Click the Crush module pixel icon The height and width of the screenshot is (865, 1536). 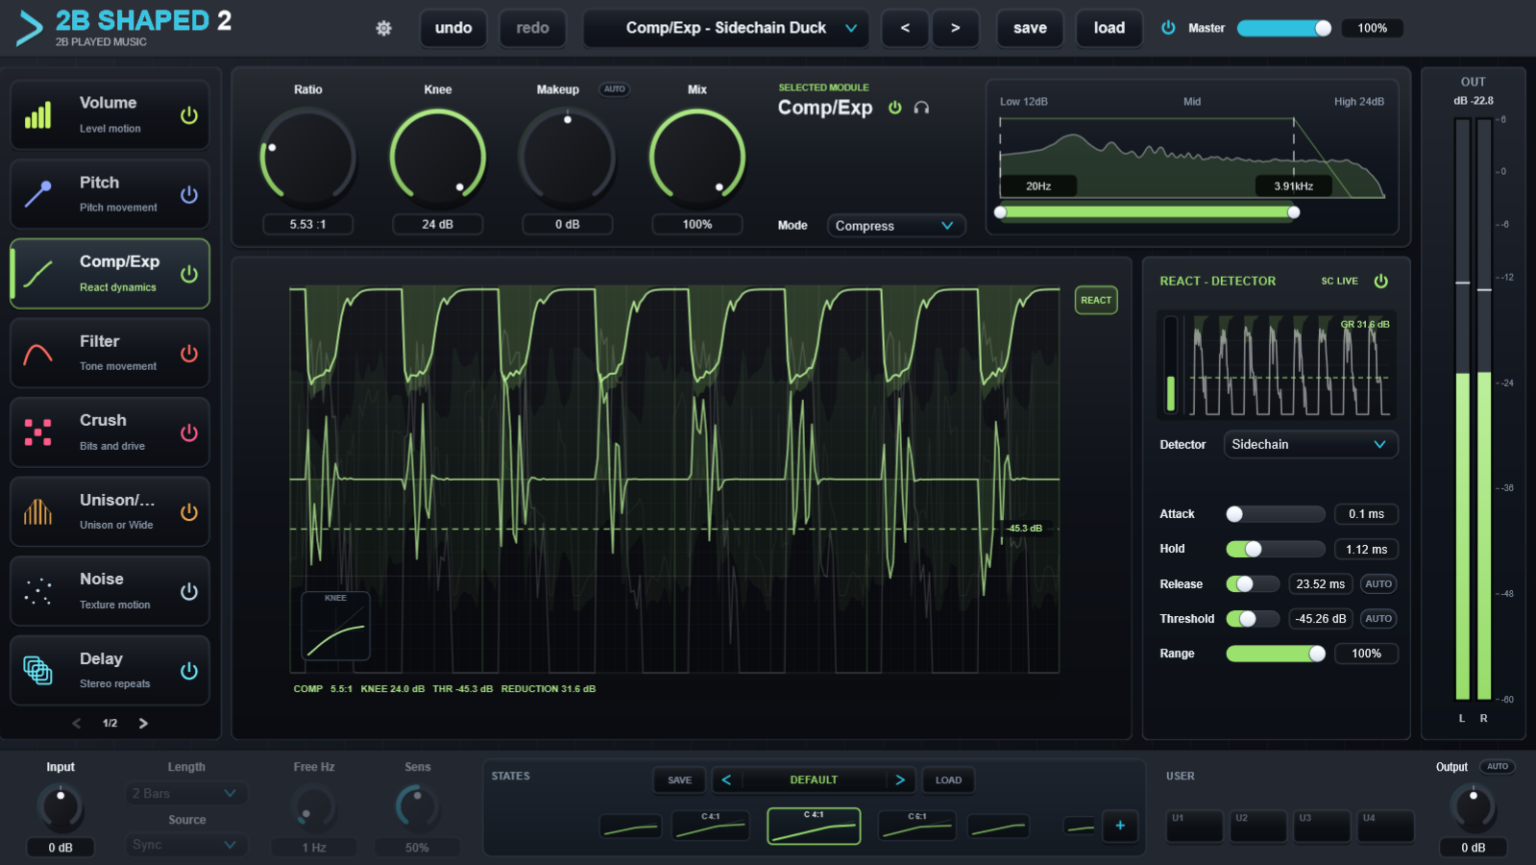[x=38, y=432]
